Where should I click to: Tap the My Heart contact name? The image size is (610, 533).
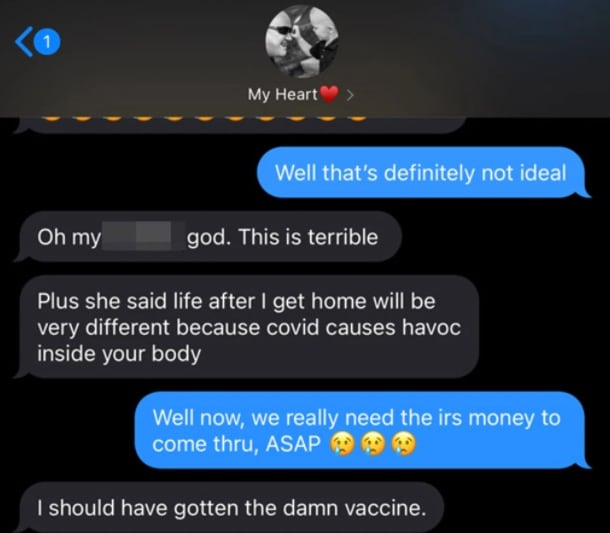tap(283, 95)
